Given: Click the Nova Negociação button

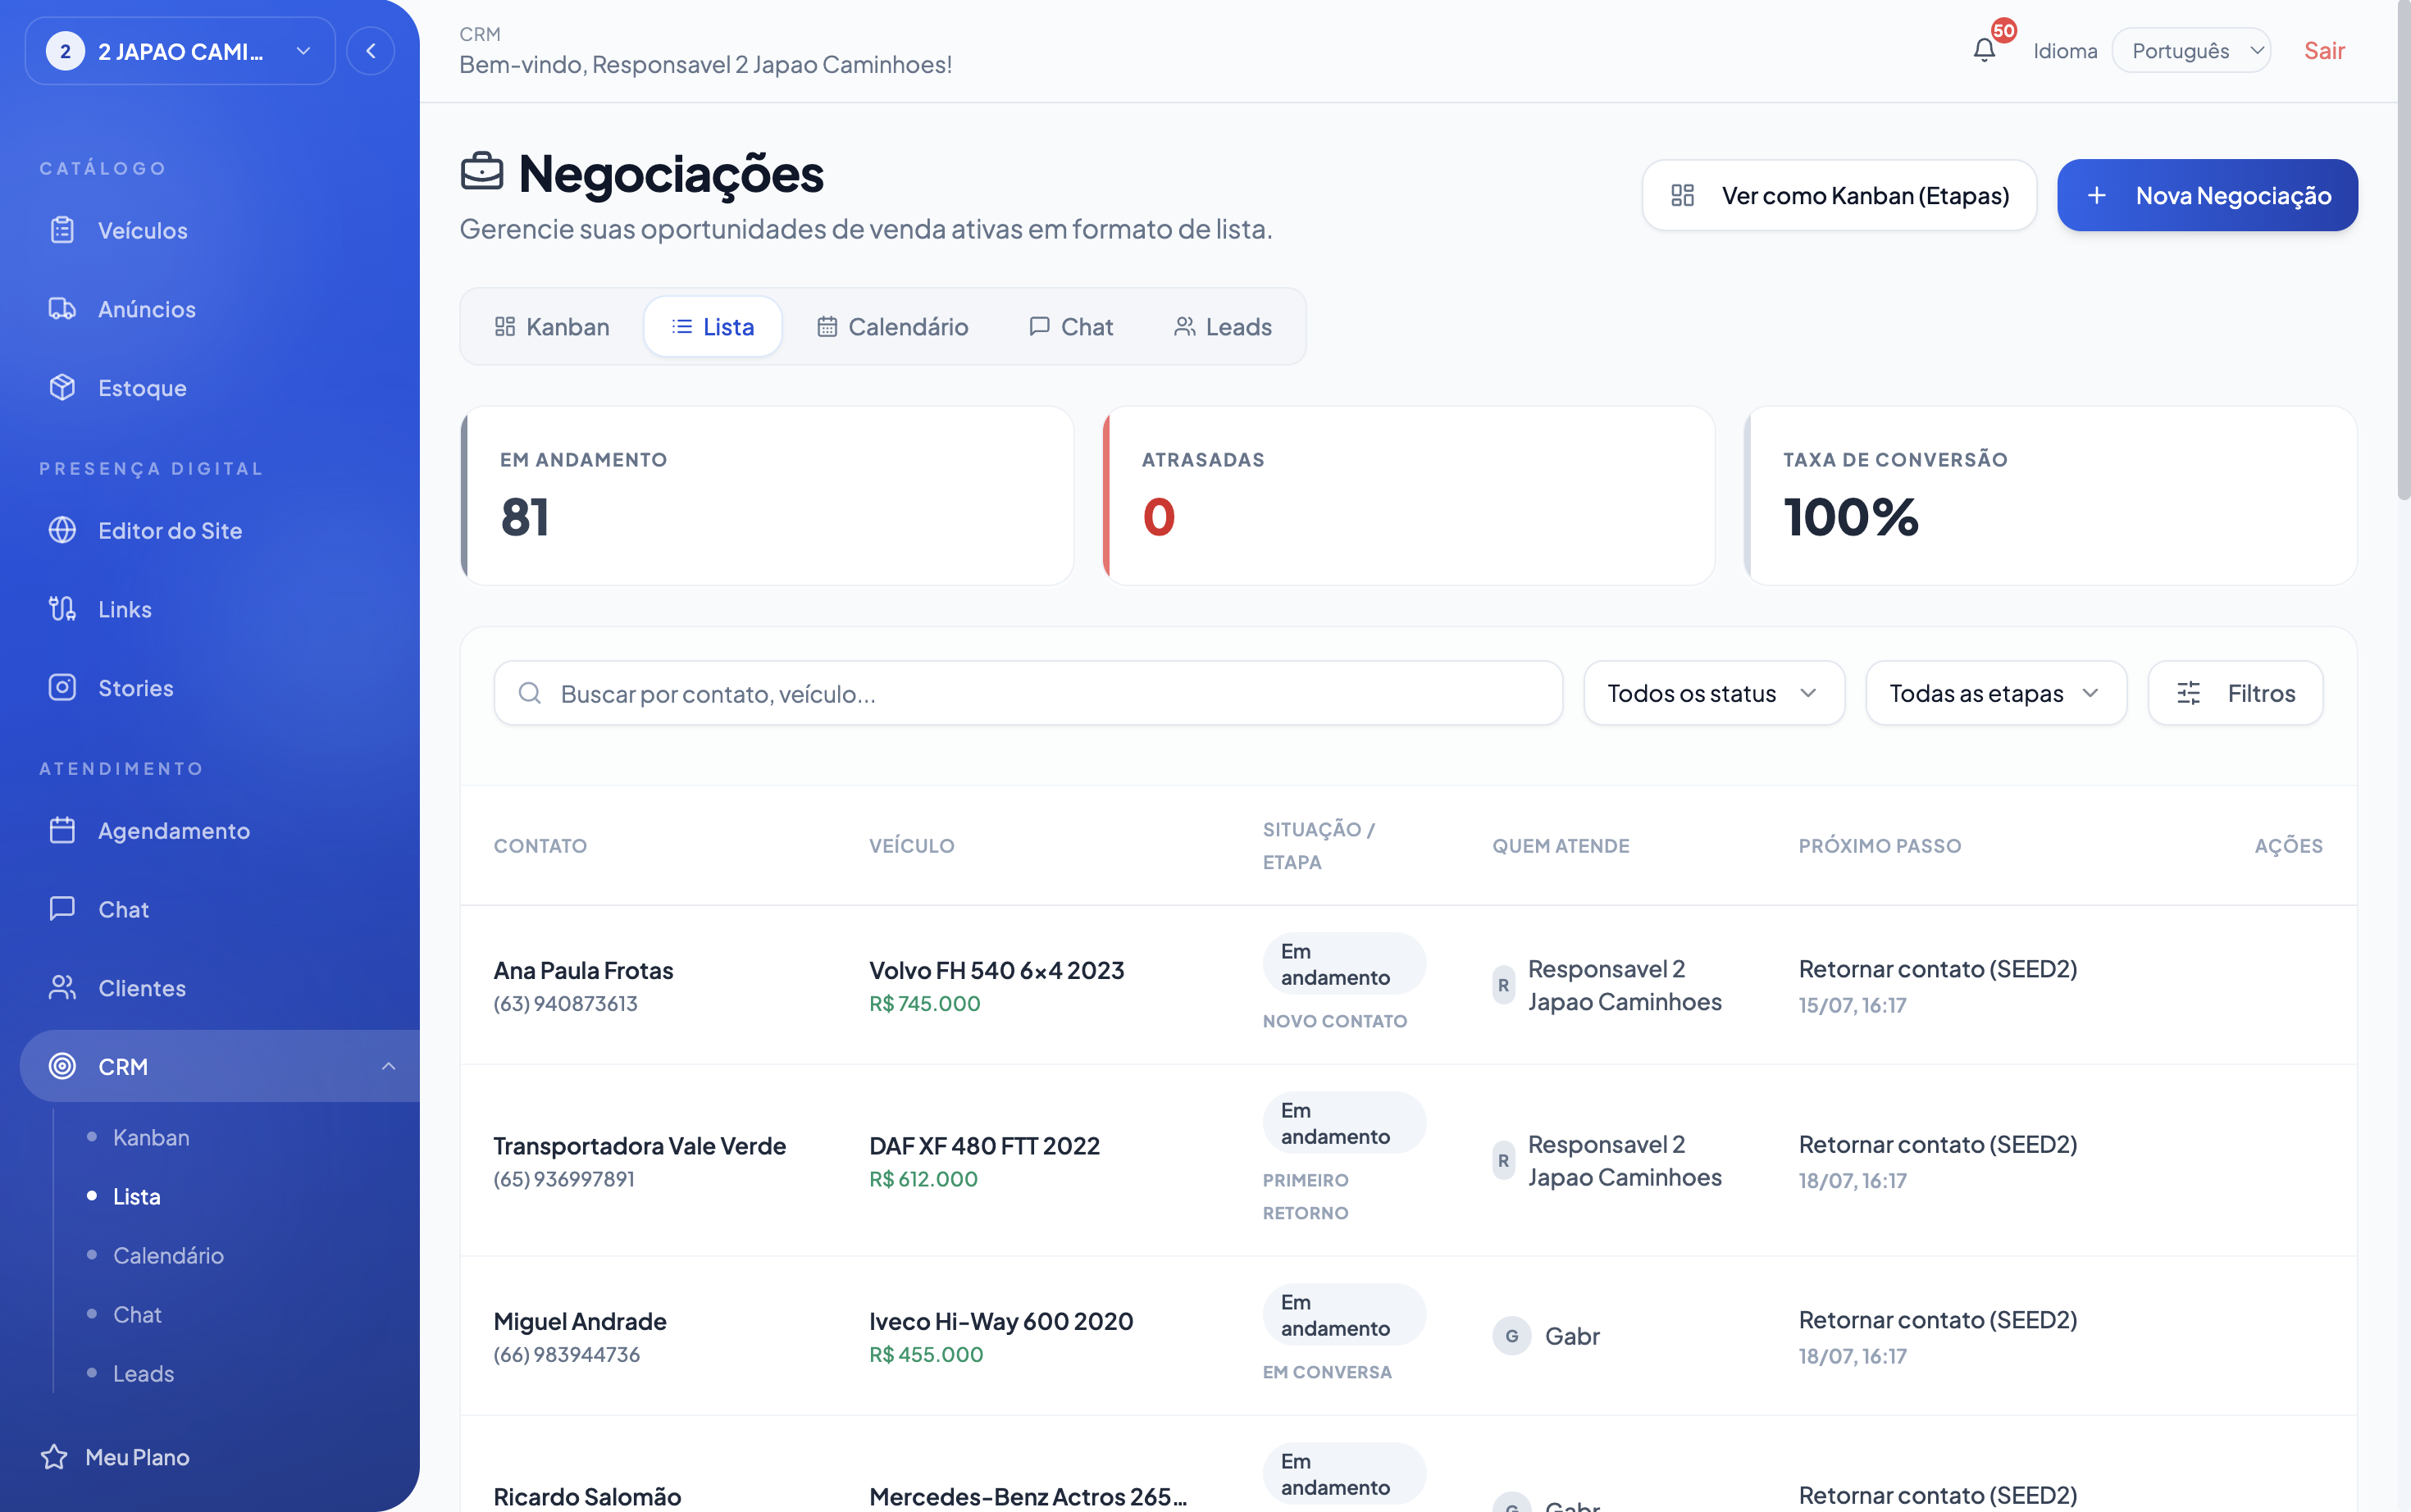Looking at the screenshot, I should tap(2207, 195).
